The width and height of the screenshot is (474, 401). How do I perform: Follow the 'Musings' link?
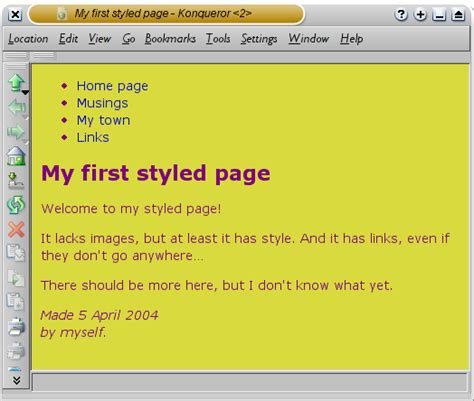pyautogui.click(x=102, y=103)
